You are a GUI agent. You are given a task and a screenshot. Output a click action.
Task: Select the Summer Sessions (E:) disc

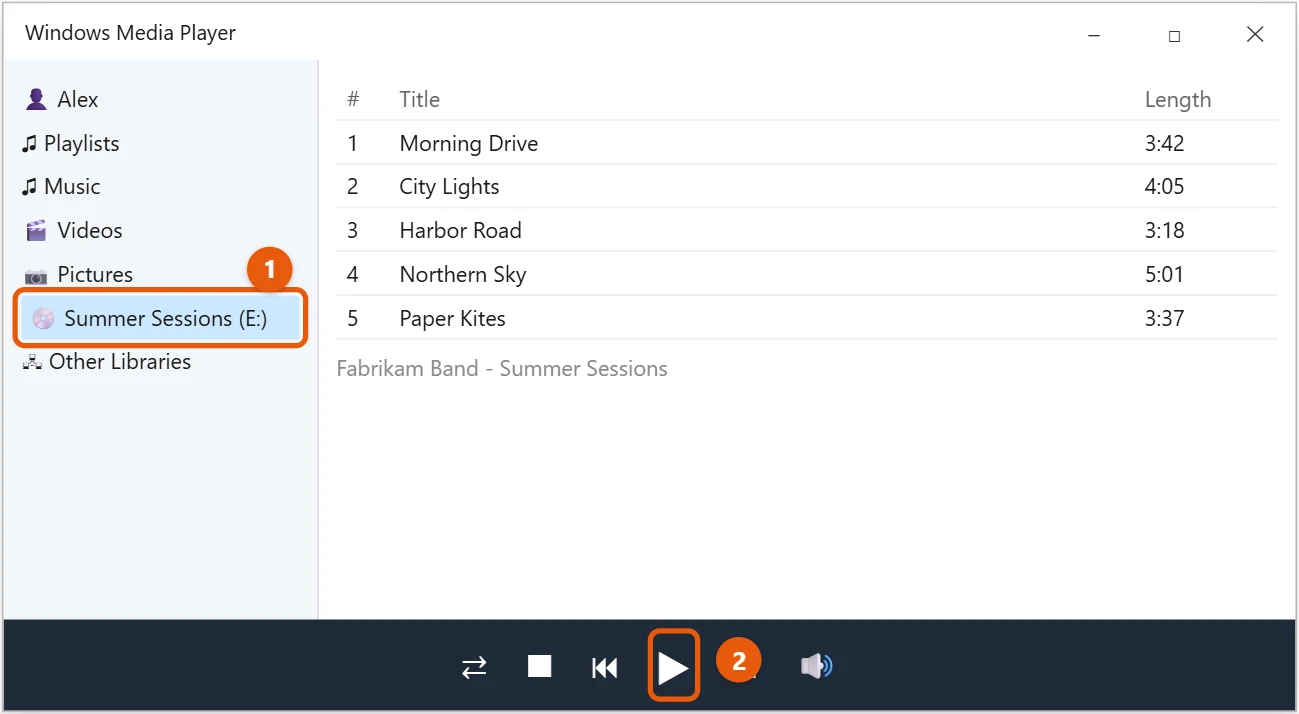tap(160, 318)
